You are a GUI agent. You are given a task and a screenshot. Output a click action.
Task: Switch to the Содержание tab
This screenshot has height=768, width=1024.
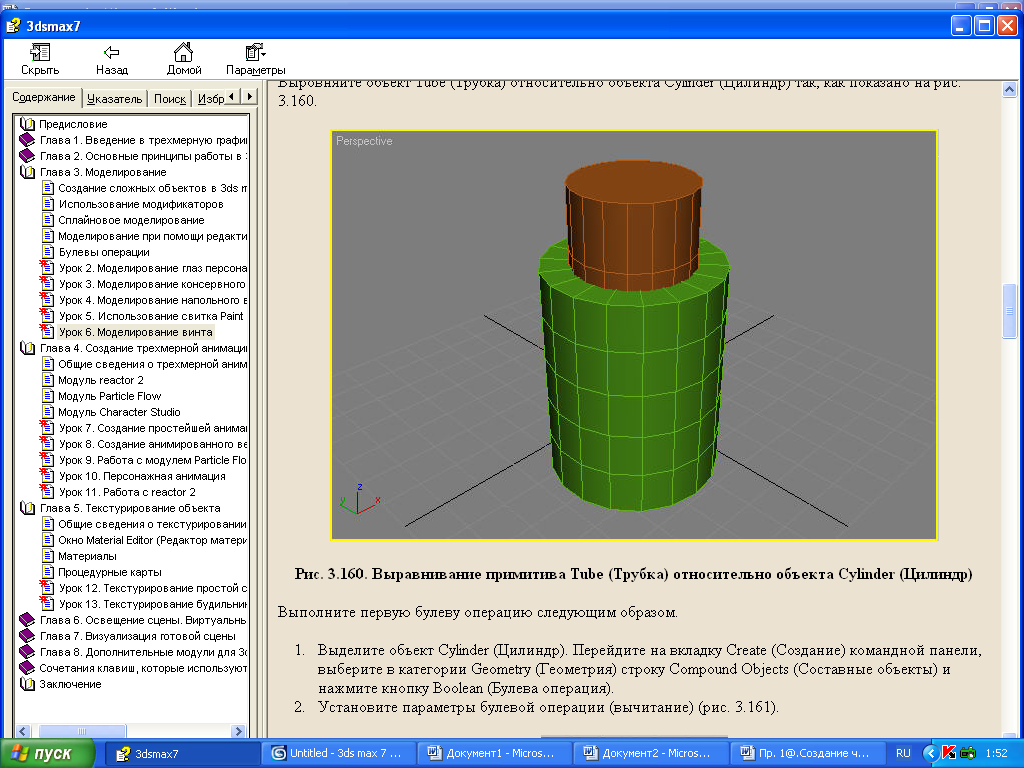click(44, 97)
